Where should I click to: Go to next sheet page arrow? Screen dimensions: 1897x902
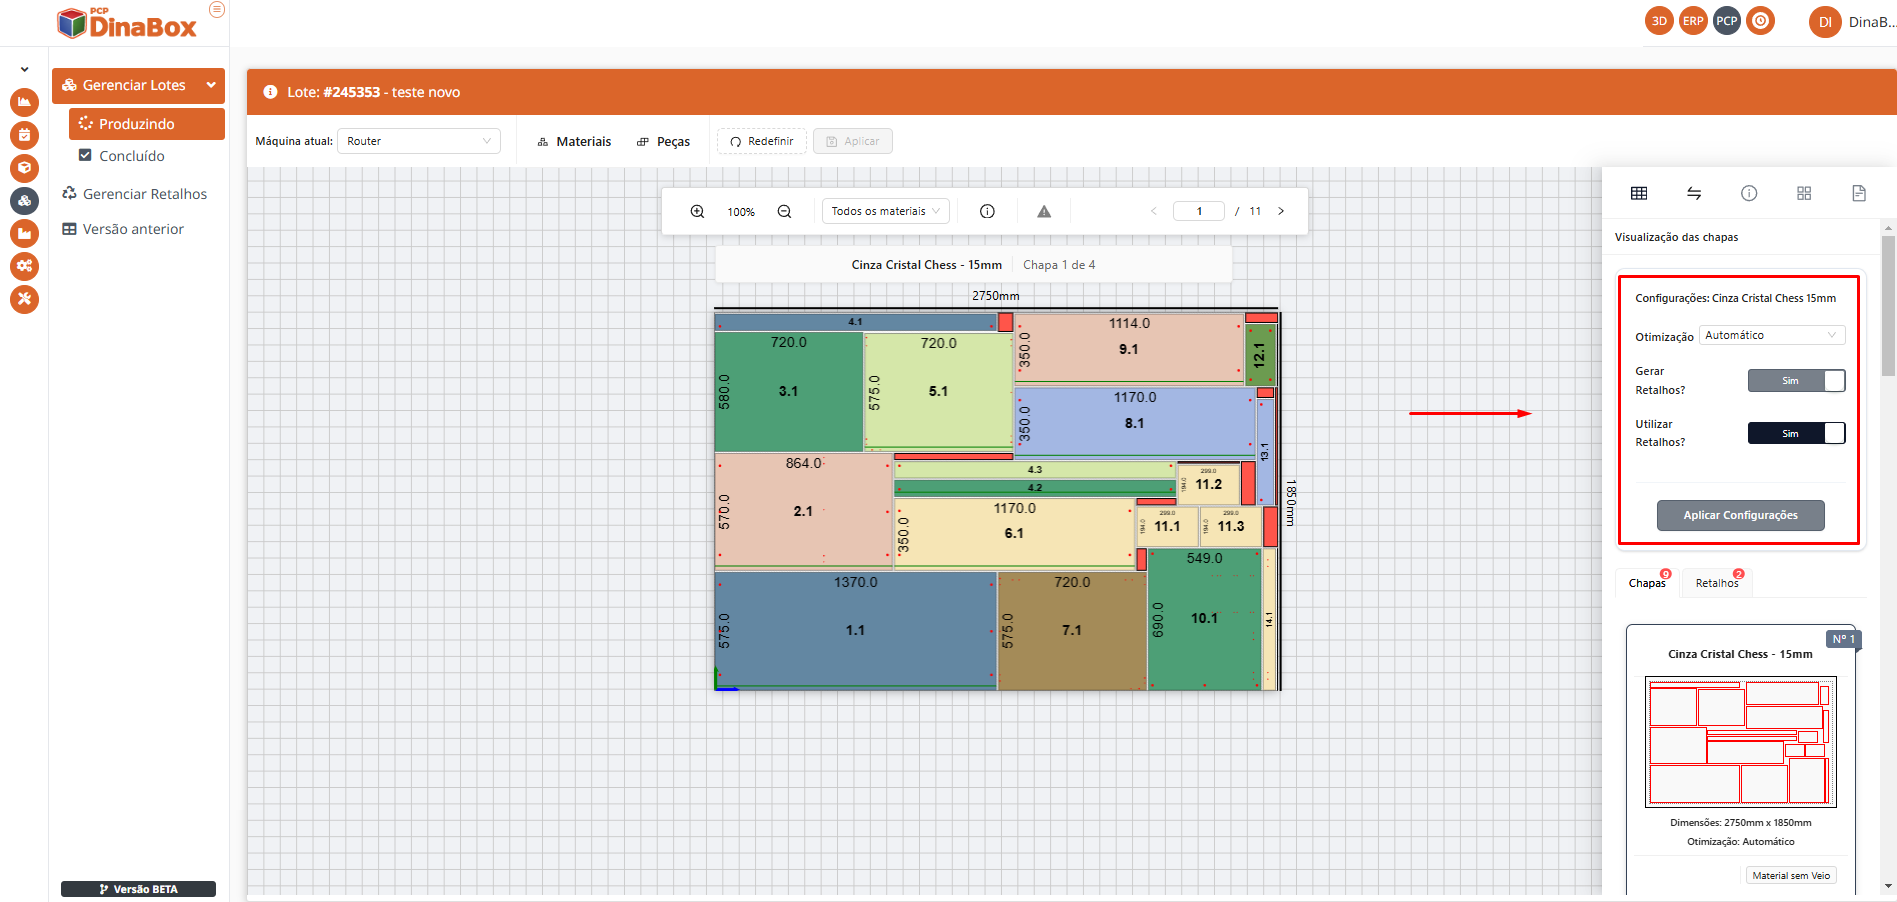[x=1281, y=211]
